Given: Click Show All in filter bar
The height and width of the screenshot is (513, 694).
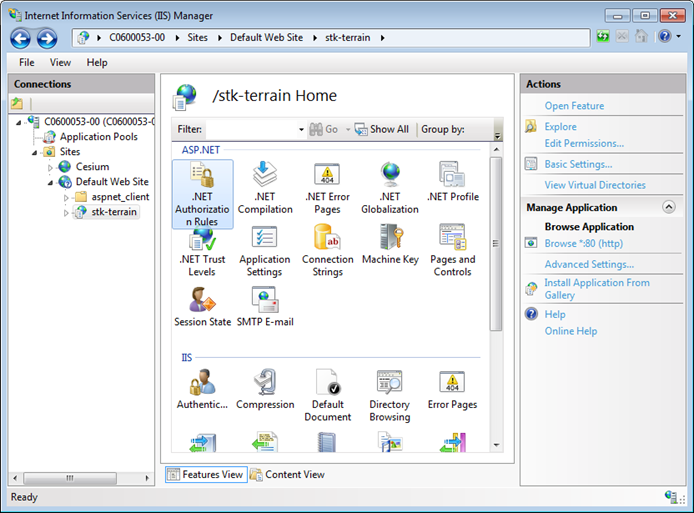Looking at the screenshot, I should pos(382,129).
